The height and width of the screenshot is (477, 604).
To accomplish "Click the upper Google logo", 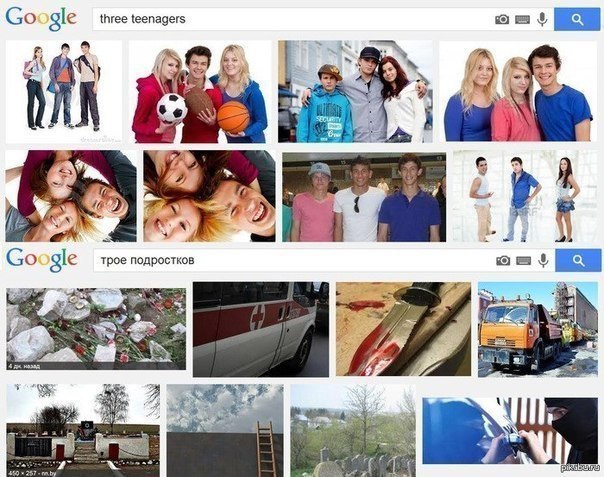I will point(41,18).
